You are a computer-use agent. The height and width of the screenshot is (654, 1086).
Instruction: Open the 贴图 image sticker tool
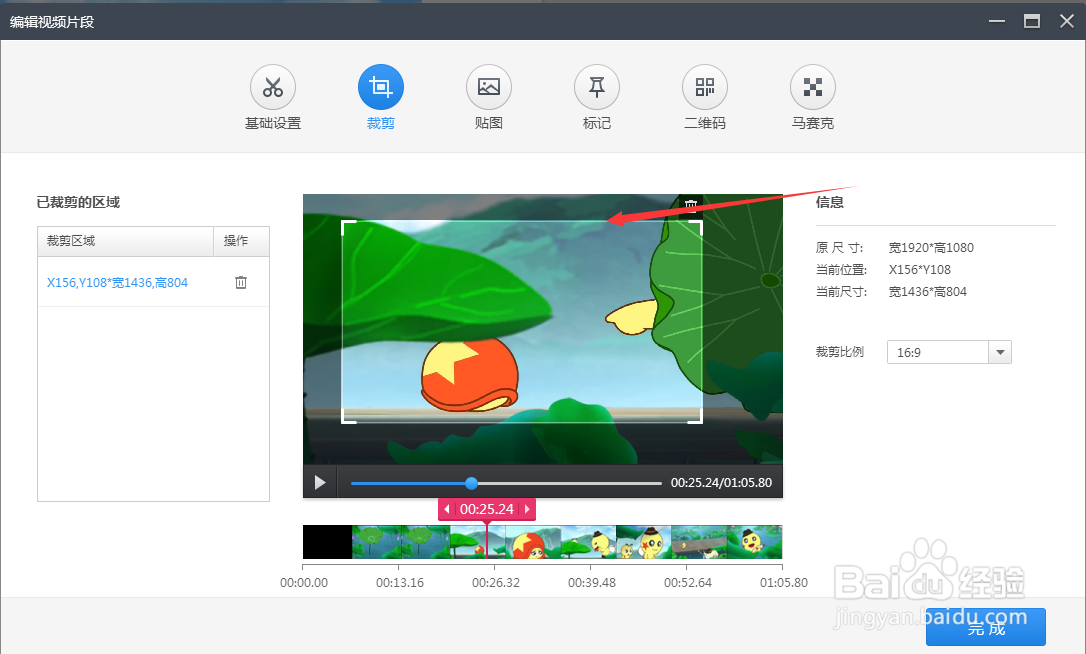[x=489, y=87]
